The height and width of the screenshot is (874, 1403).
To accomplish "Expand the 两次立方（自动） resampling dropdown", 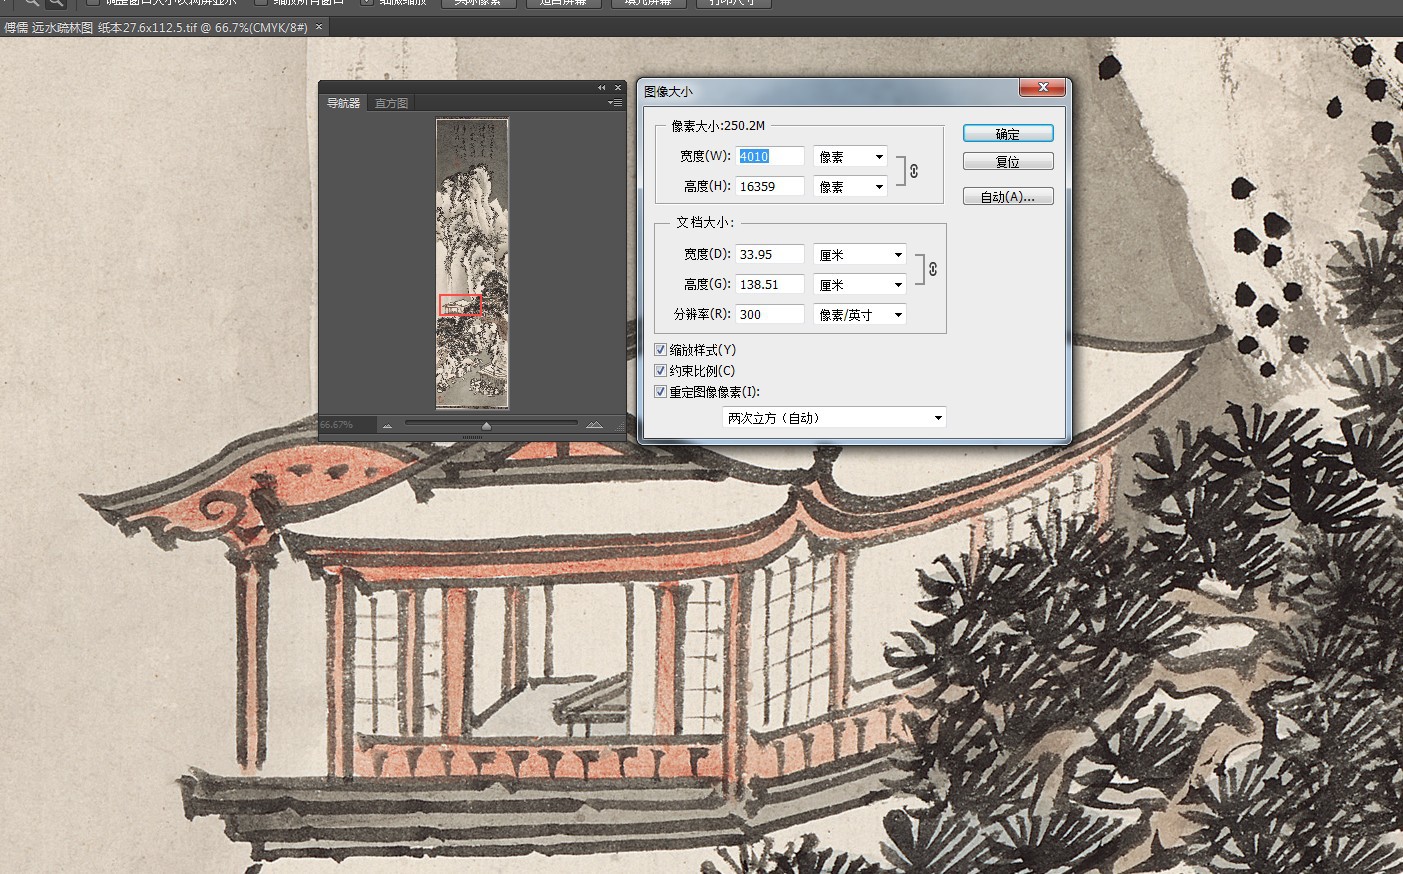I will pyautogui.click(x=834, y=418).
